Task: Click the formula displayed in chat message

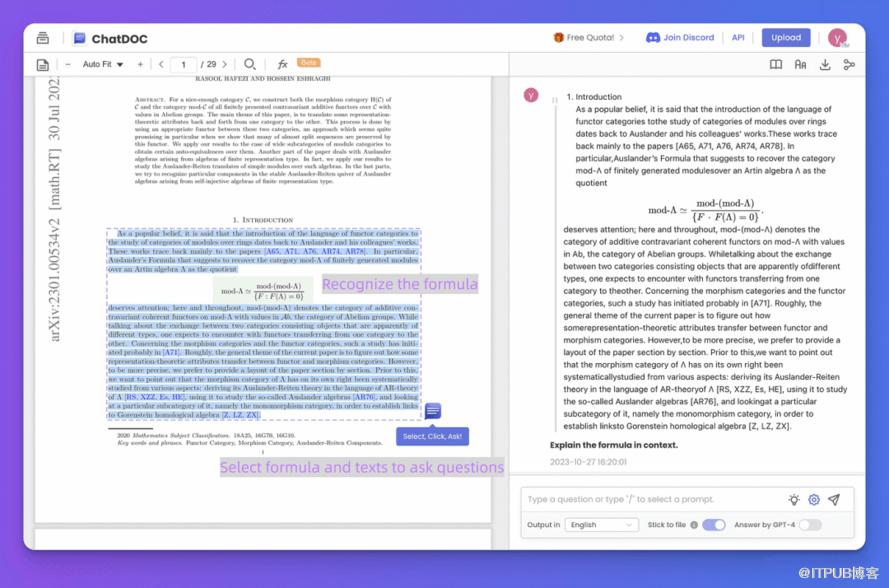Action: (705, 210)
